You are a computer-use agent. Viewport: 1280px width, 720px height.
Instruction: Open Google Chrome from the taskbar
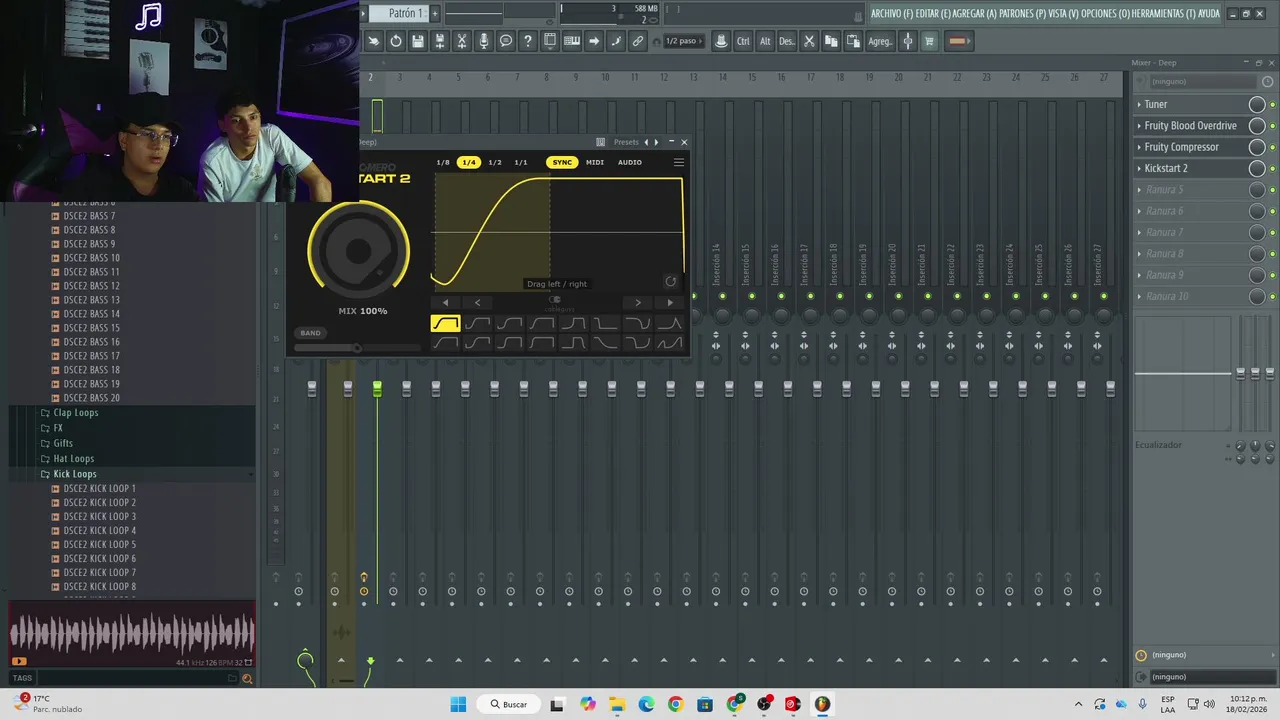675,704
